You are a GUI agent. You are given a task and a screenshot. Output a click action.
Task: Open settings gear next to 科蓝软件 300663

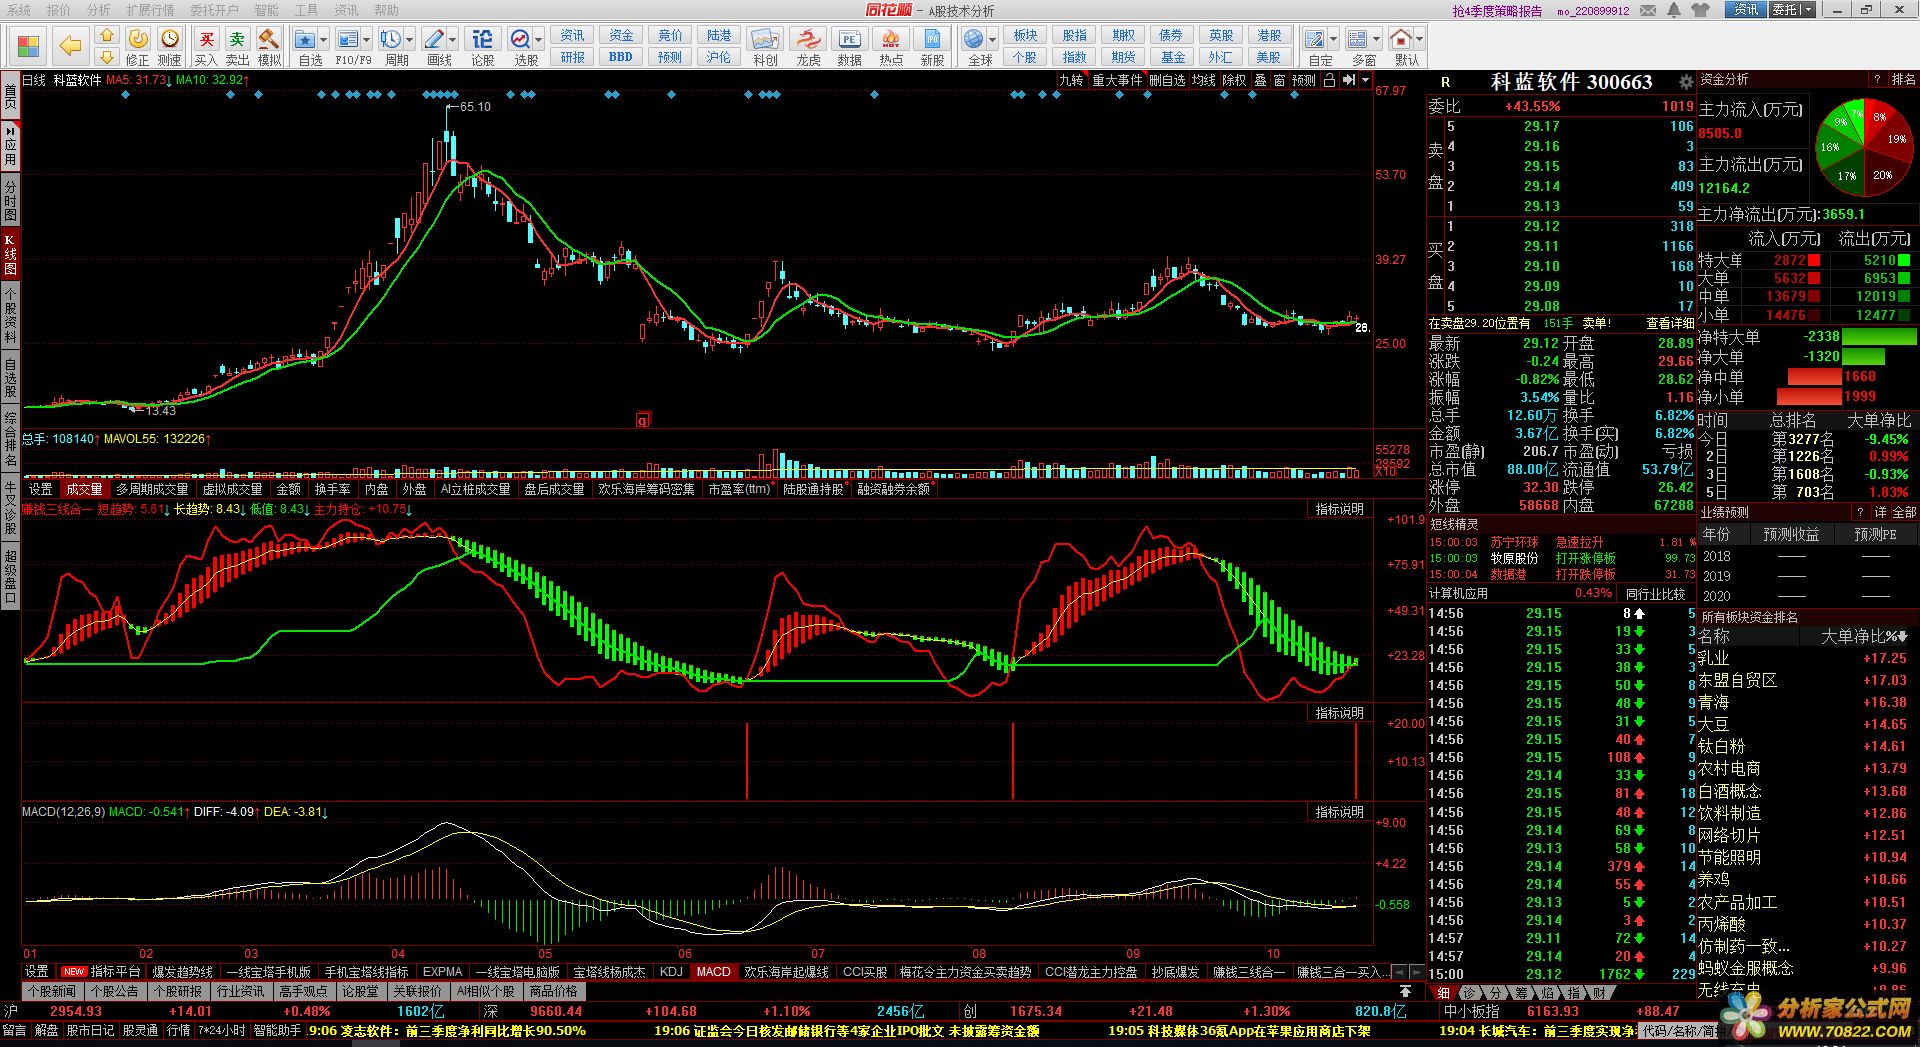1686,82
